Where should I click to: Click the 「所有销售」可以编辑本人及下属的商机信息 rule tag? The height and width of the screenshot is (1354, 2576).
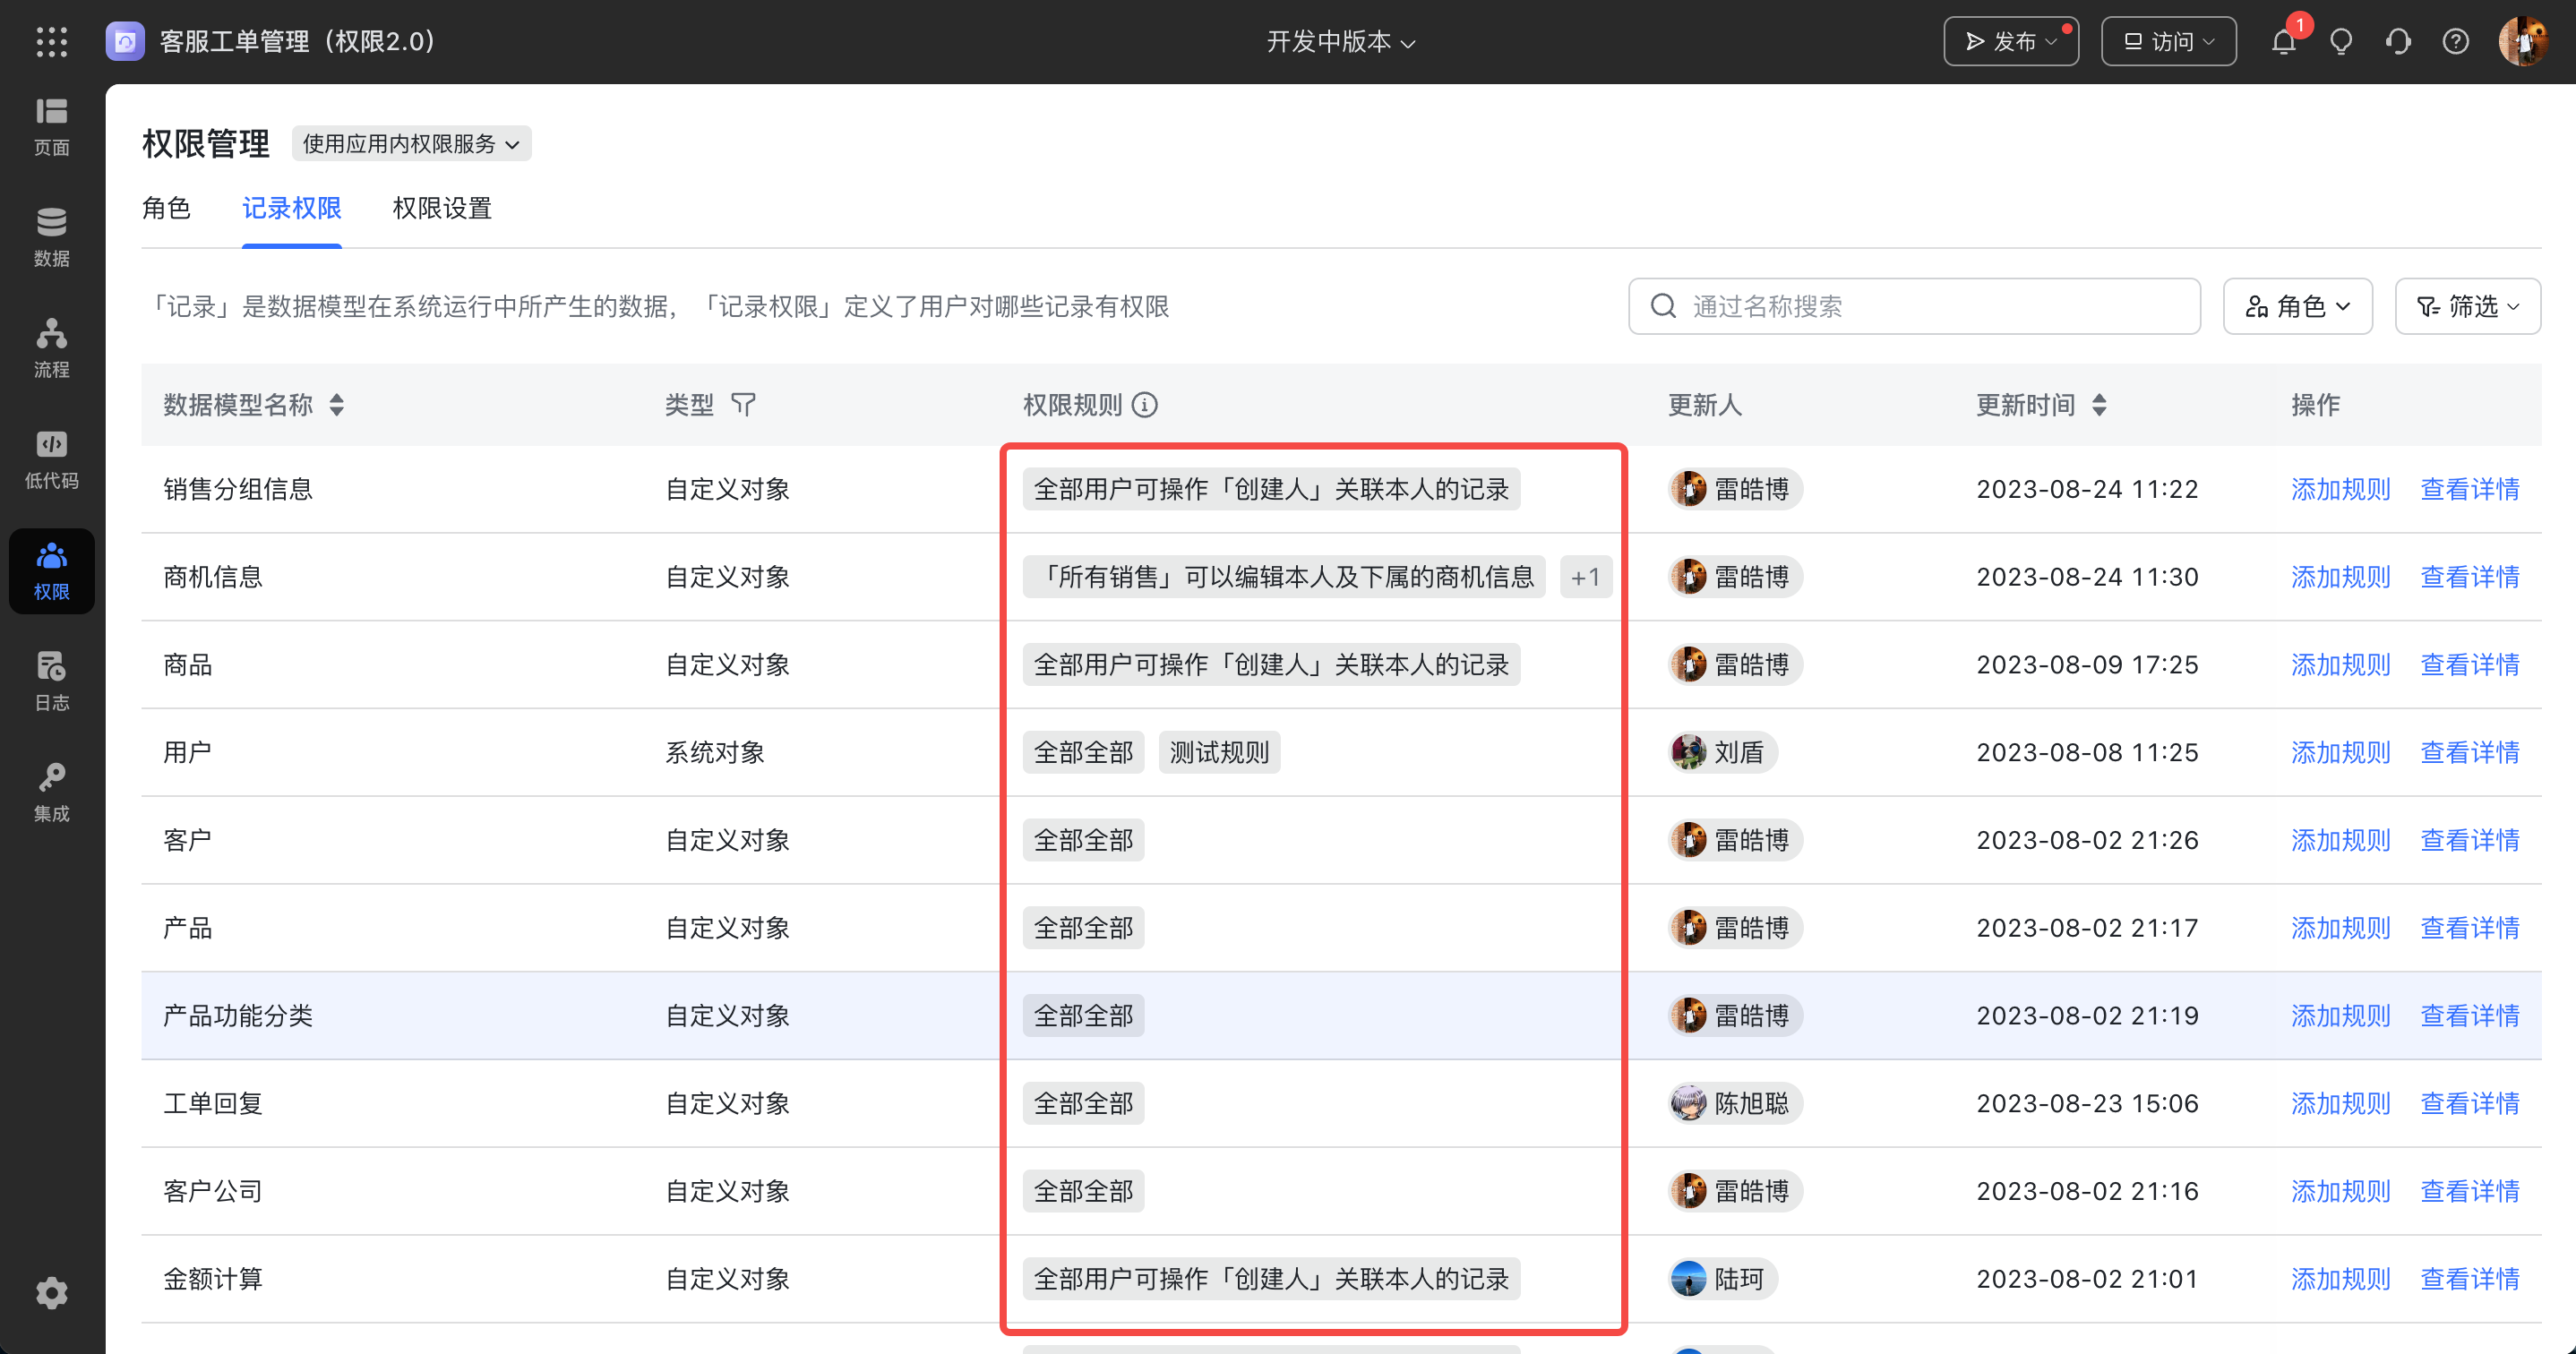(x=1284, y=577)
